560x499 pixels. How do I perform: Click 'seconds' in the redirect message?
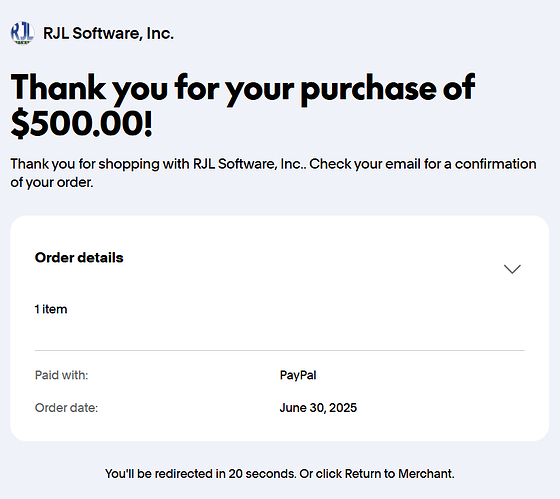pyautogui.click(x=271, y=474)
